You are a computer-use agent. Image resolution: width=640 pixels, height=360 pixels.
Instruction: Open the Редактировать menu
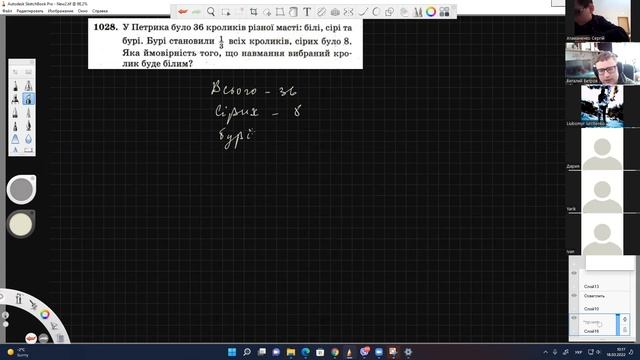tap(29, 11)
